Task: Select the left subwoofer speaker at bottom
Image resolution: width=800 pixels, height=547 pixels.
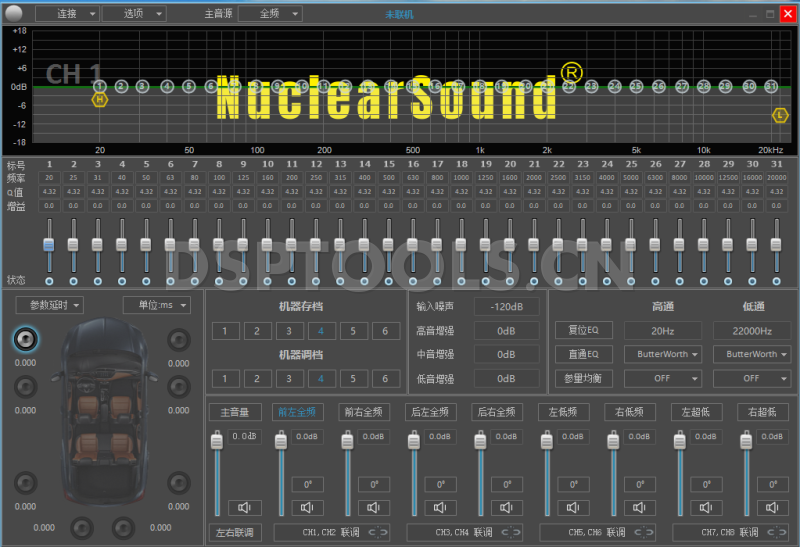Action: coord(82,528)
